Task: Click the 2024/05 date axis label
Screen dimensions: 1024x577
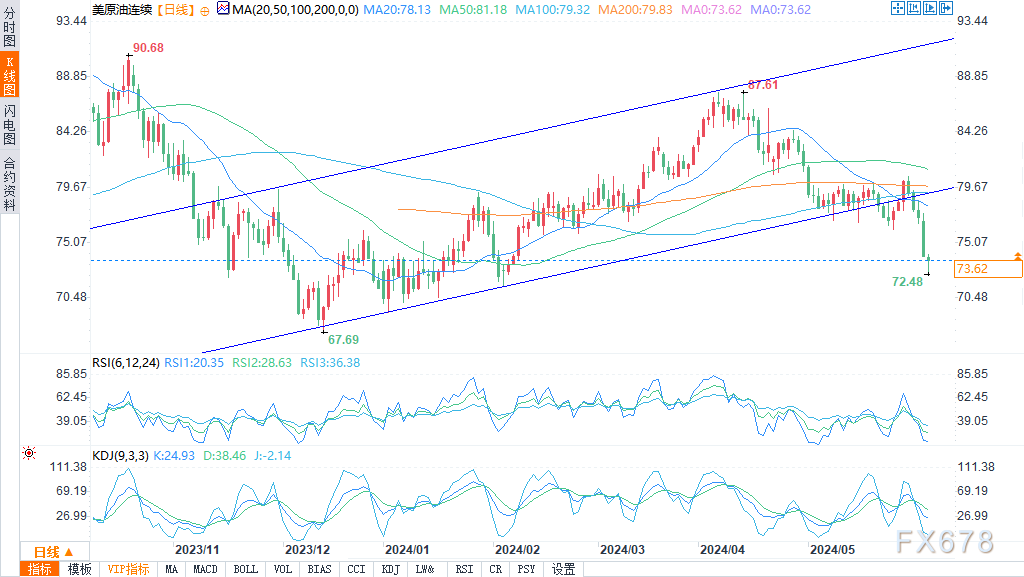Action: (x=833, y=550)
